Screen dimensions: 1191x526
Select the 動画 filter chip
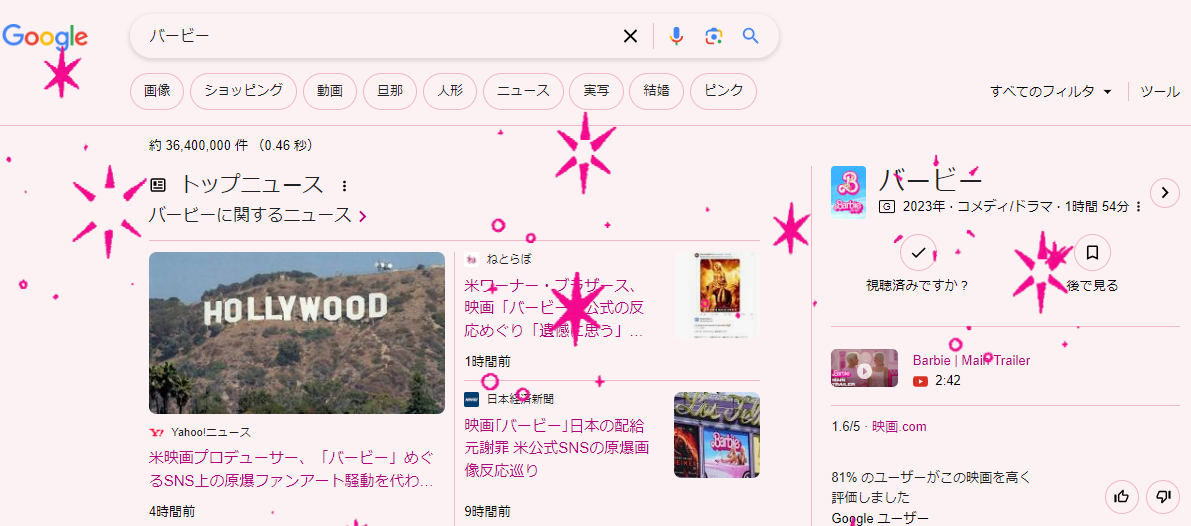330,92
